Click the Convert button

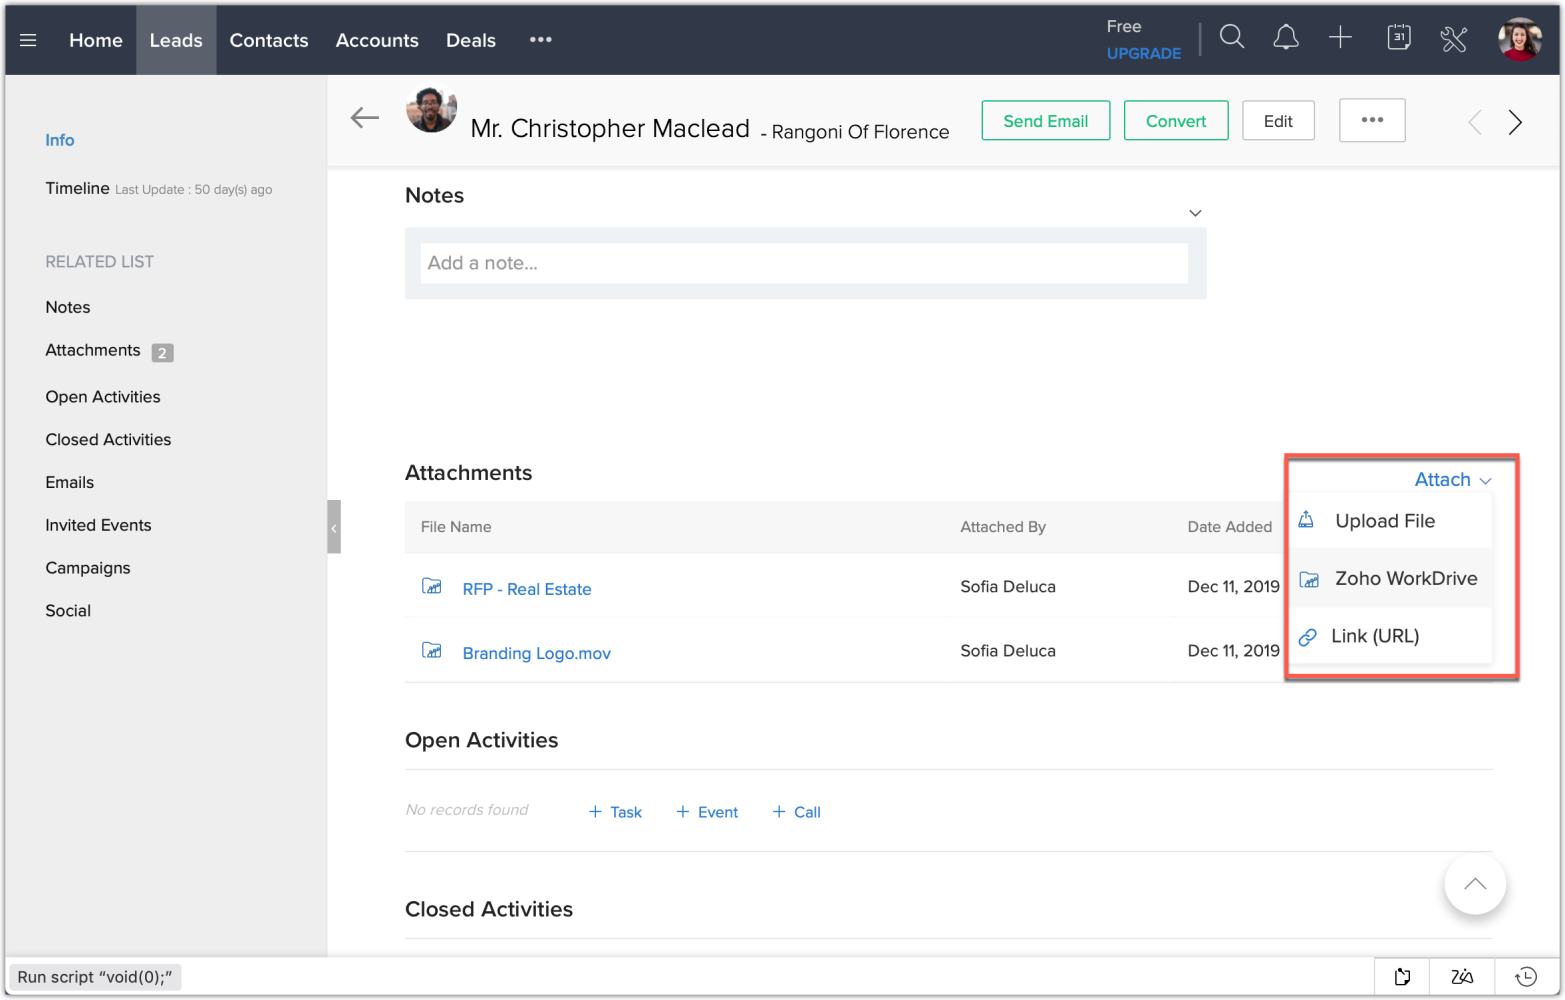[1176, 120]
